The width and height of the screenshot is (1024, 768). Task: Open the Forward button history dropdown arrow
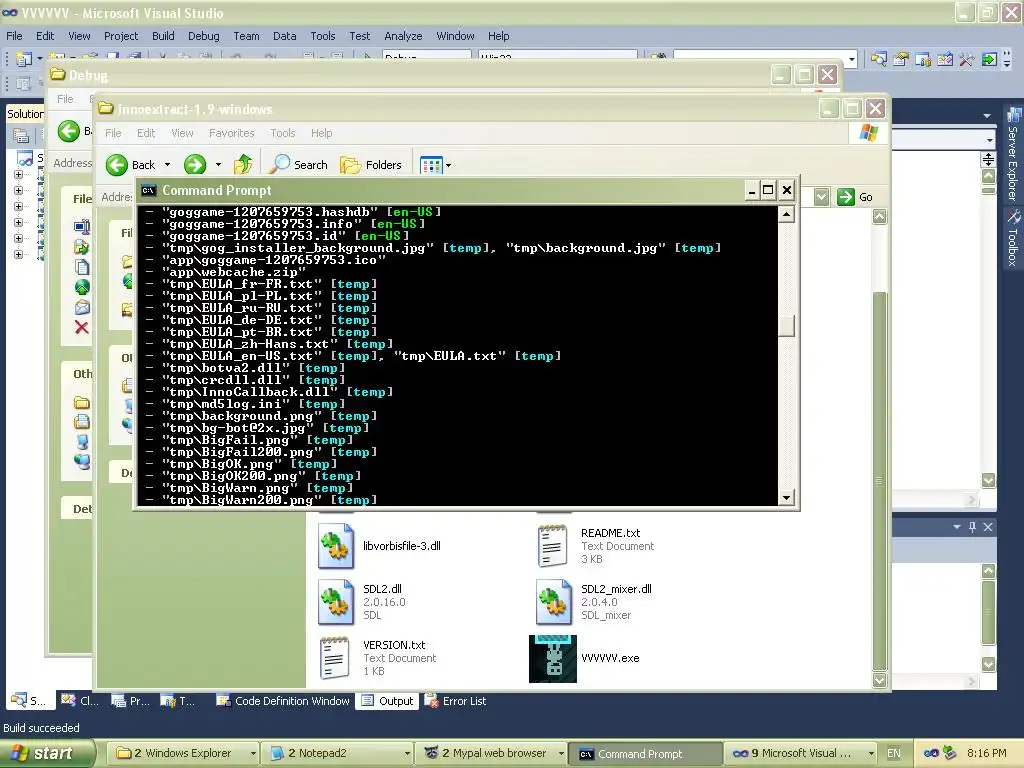(218, 165)
